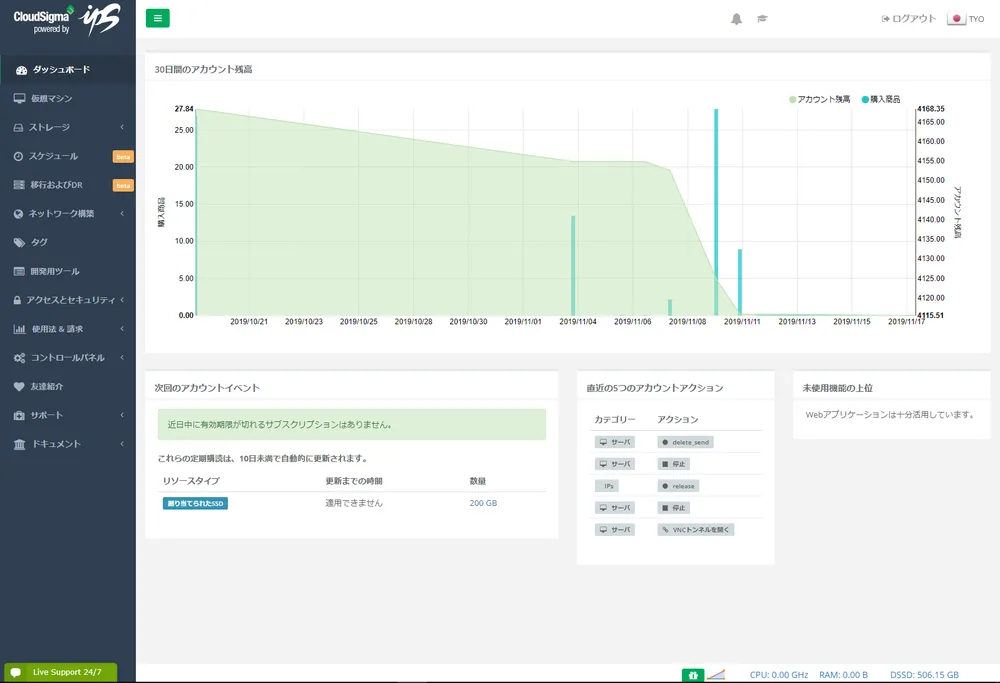Open the TYO location selector

pos(966,18)
